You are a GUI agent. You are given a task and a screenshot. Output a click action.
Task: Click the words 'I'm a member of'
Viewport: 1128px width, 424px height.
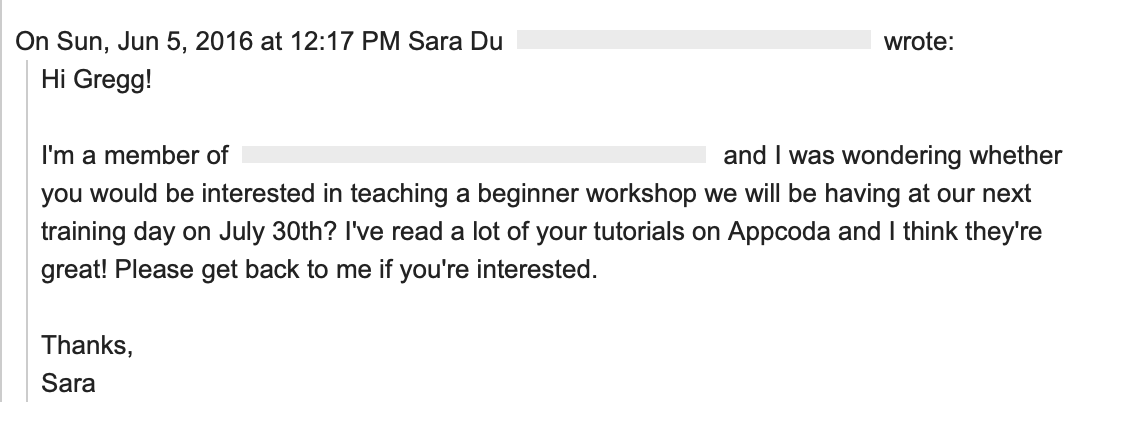(x=135, y=155)
